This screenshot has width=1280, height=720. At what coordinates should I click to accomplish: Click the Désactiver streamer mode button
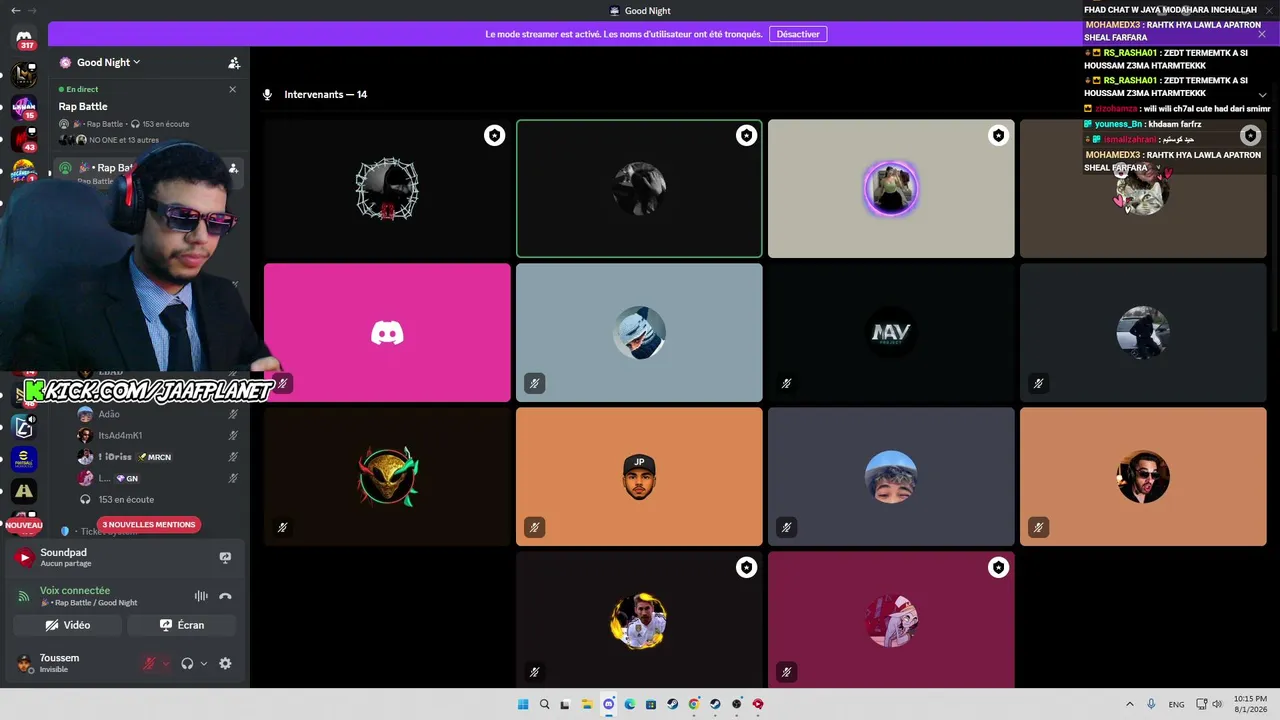click(x=798, y=34)
